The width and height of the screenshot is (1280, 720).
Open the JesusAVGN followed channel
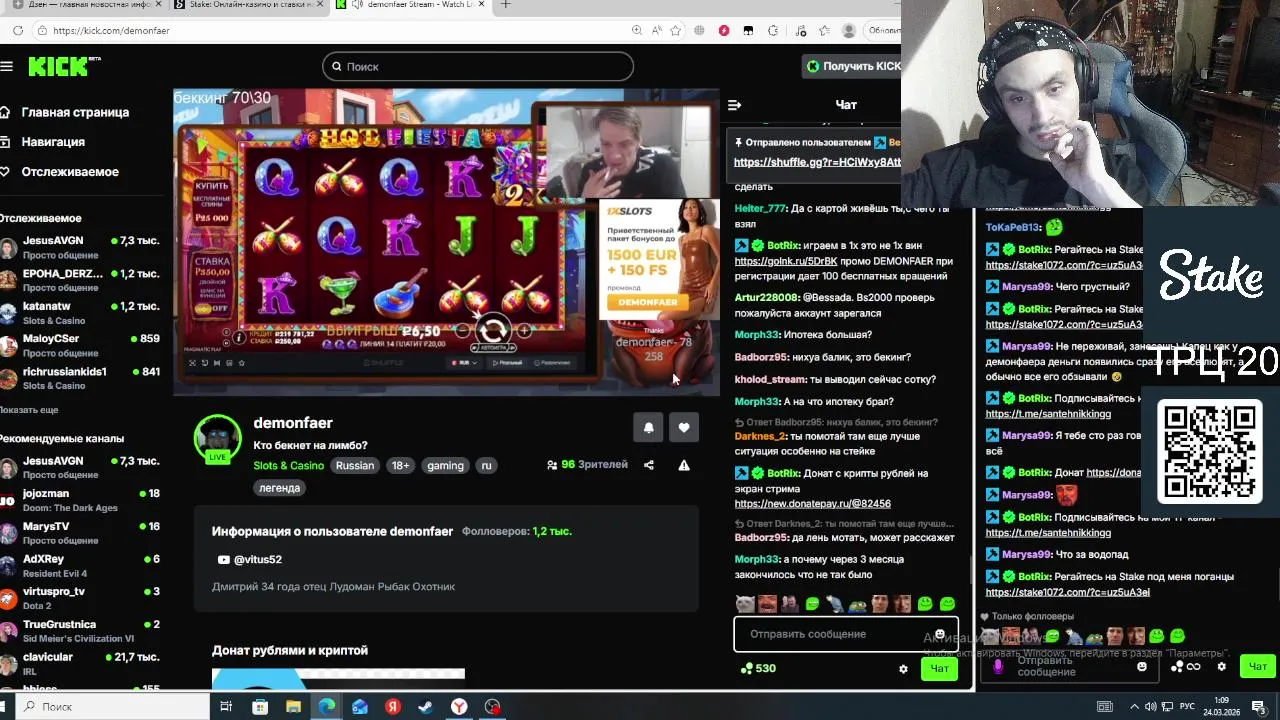pos(80,248)
